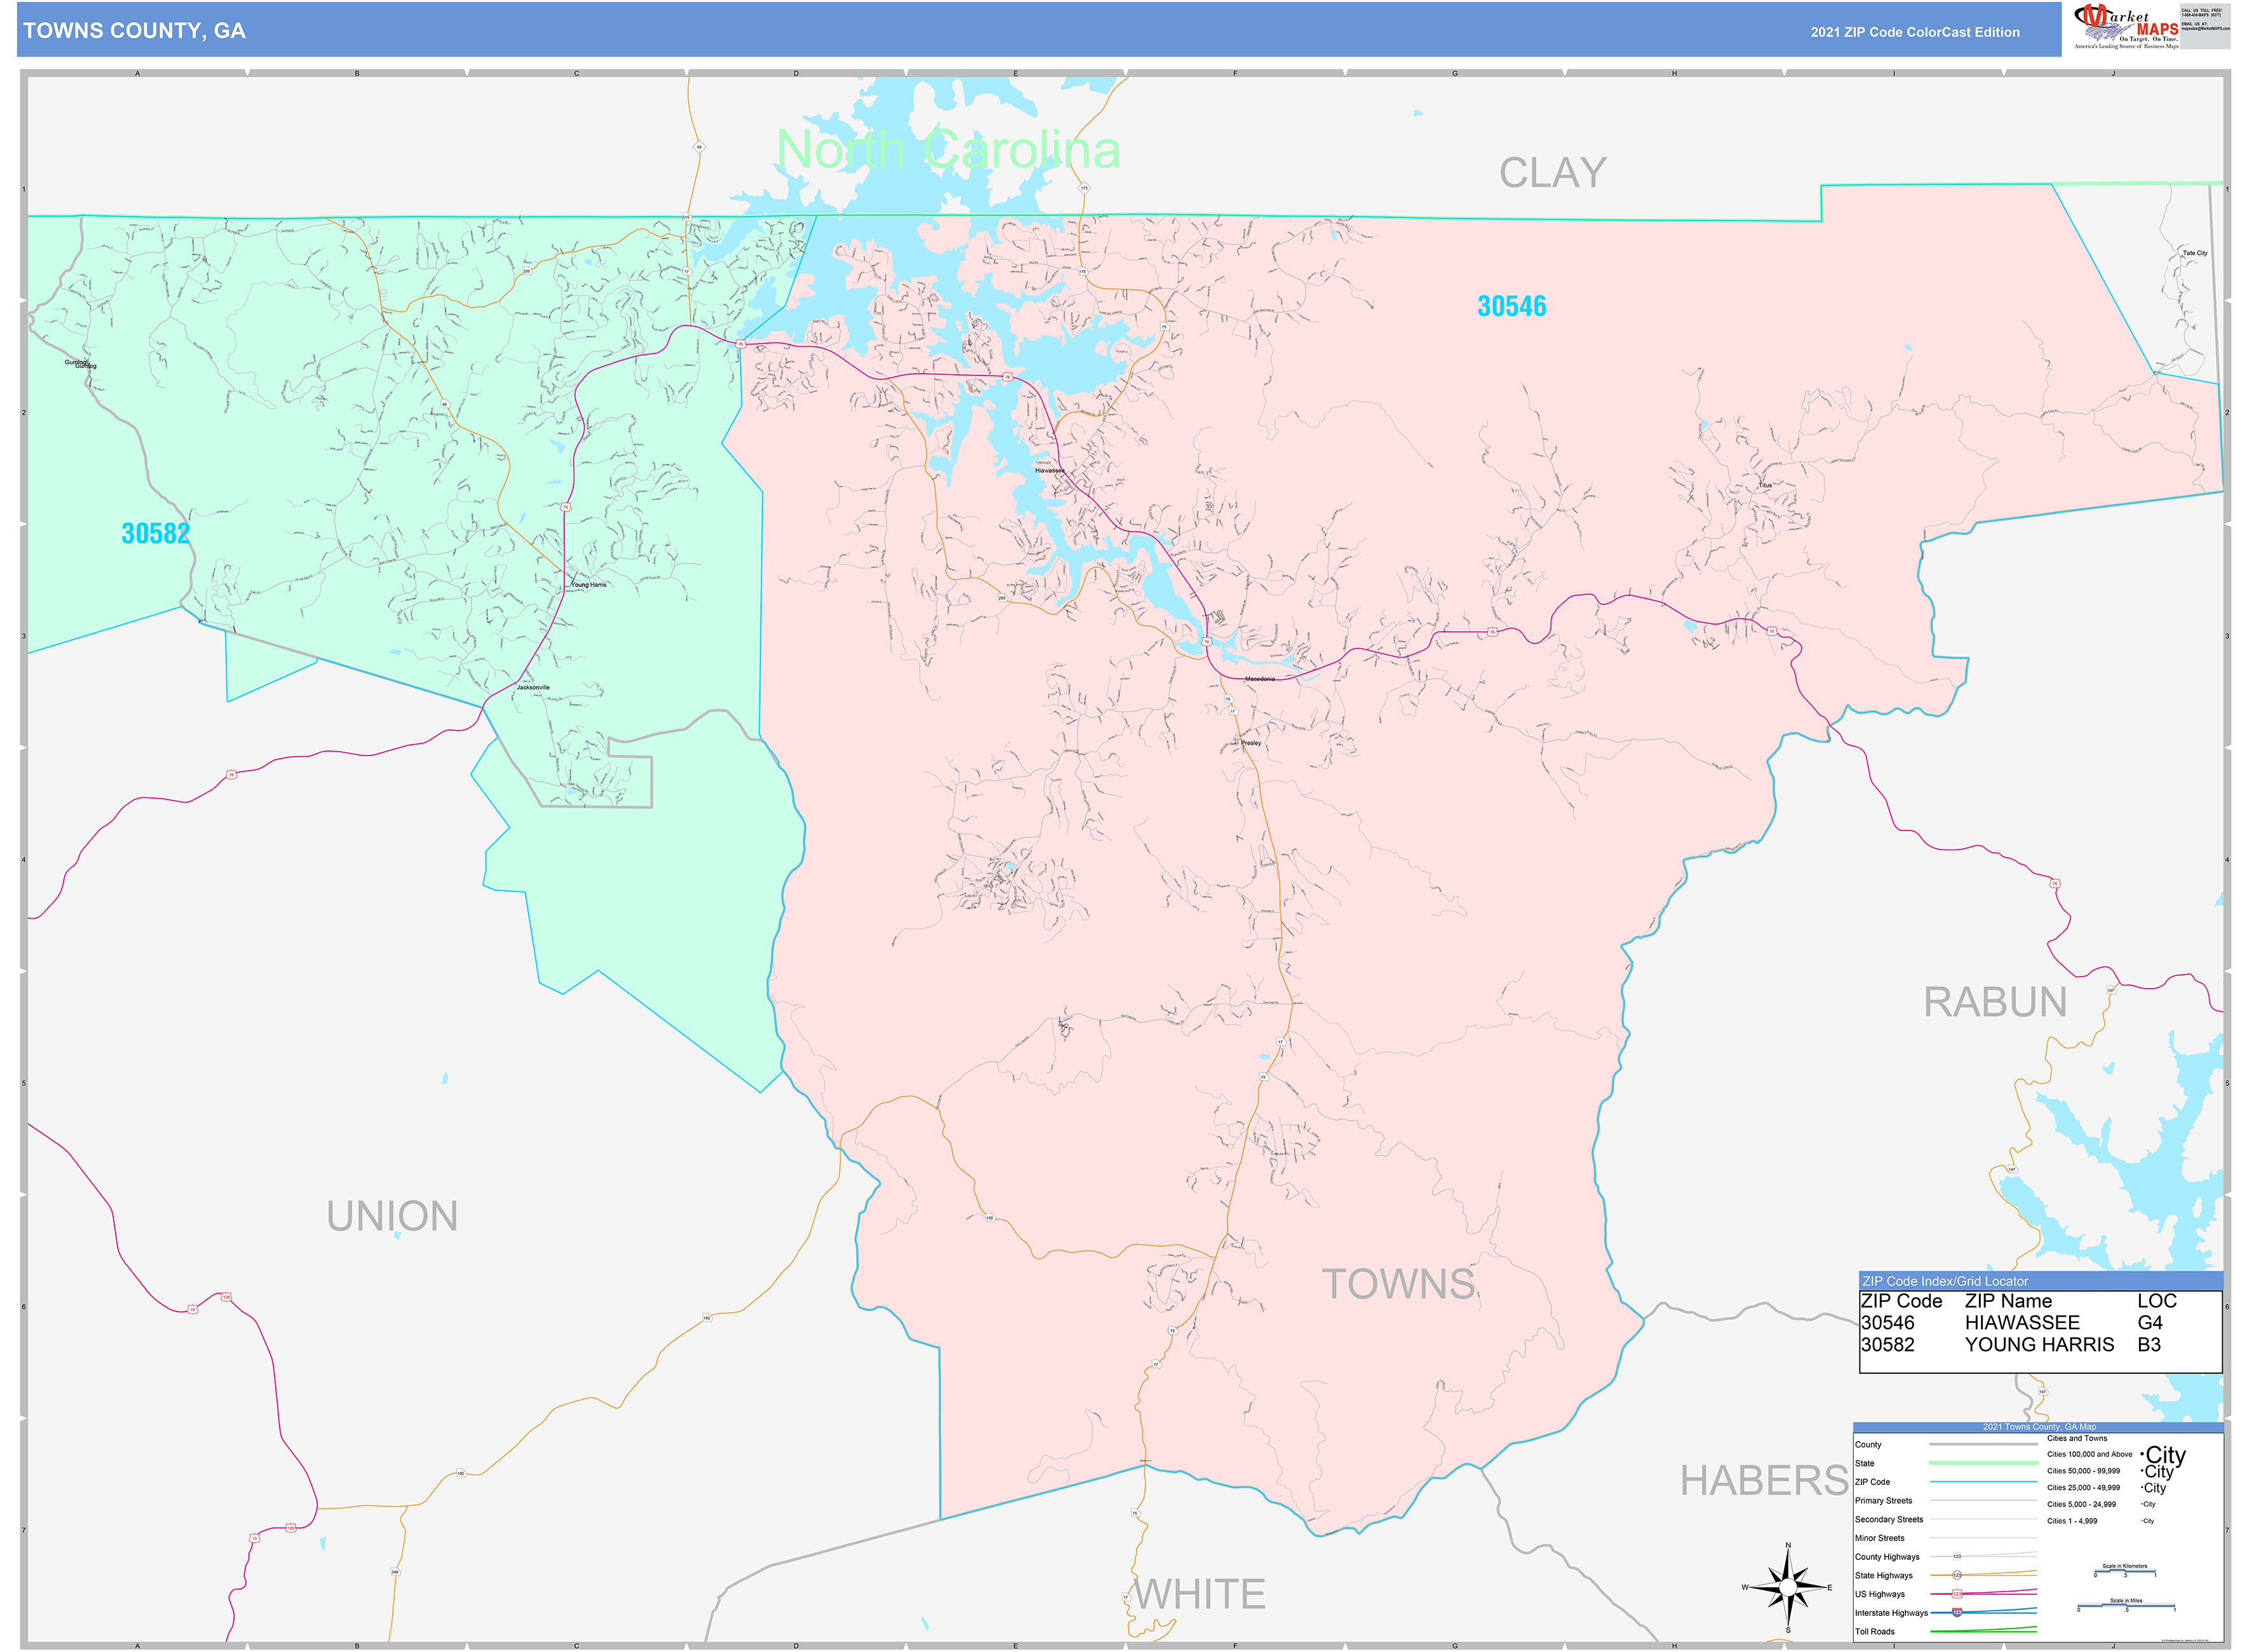Click the US Highways shield in legend
The width and height of the screenshot is (2242, 1652).
click(1957, 1593)
